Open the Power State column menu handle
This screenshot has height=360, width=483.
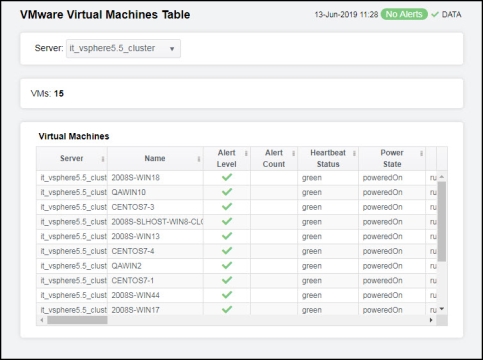421,153
